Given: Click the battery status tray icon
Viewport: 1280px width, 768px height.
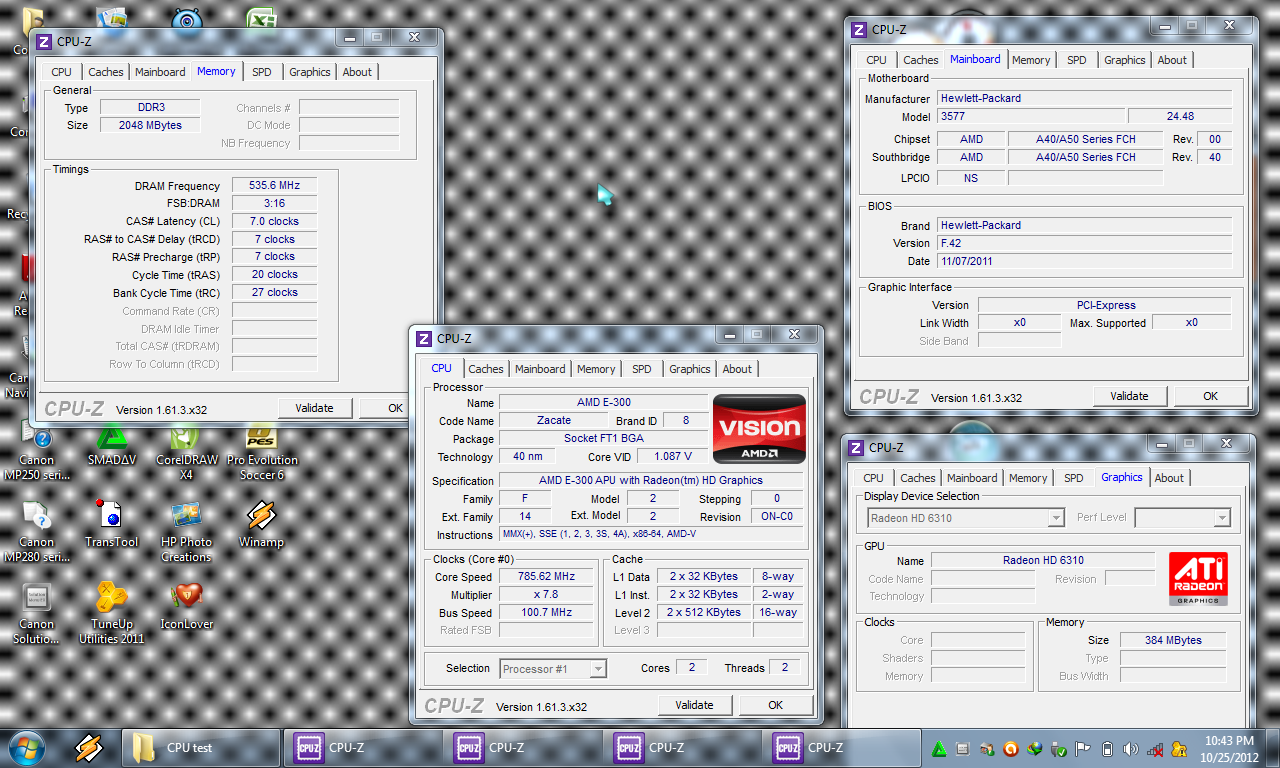Looking at the screenshot, I should tap(1107, 749).
